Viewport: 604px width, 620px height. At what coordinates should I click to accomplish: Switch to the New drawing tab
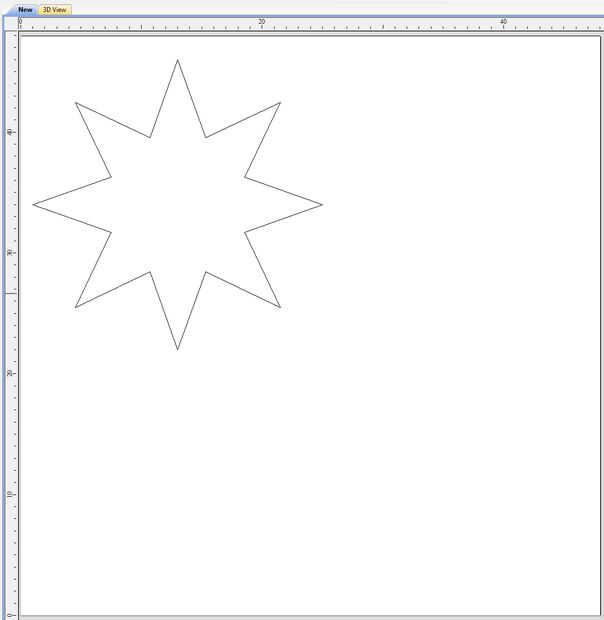(x=25, y=9)
